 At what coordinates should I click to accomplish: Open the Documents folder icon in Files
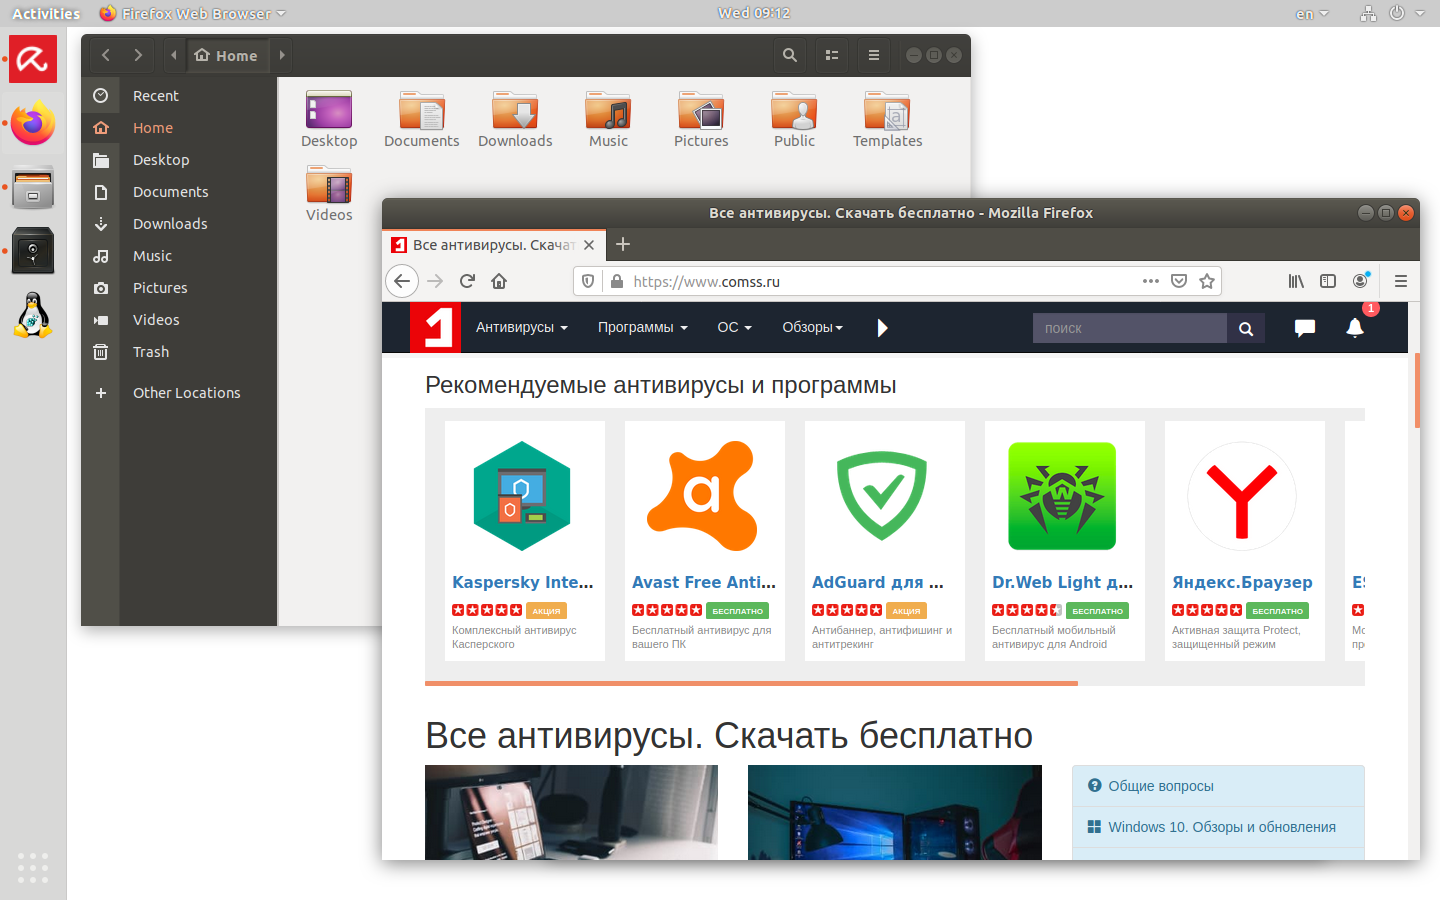[422, 120]
